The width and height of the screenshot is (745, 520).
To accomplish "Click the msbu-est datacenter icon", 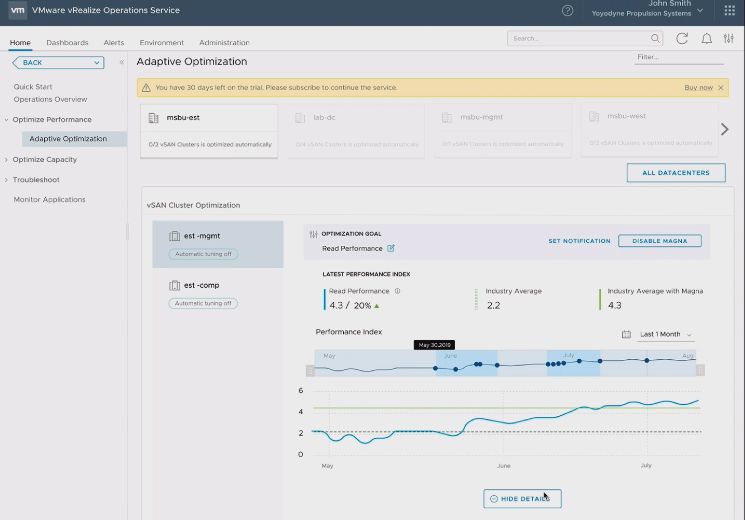I will click(x=153, y=118).
